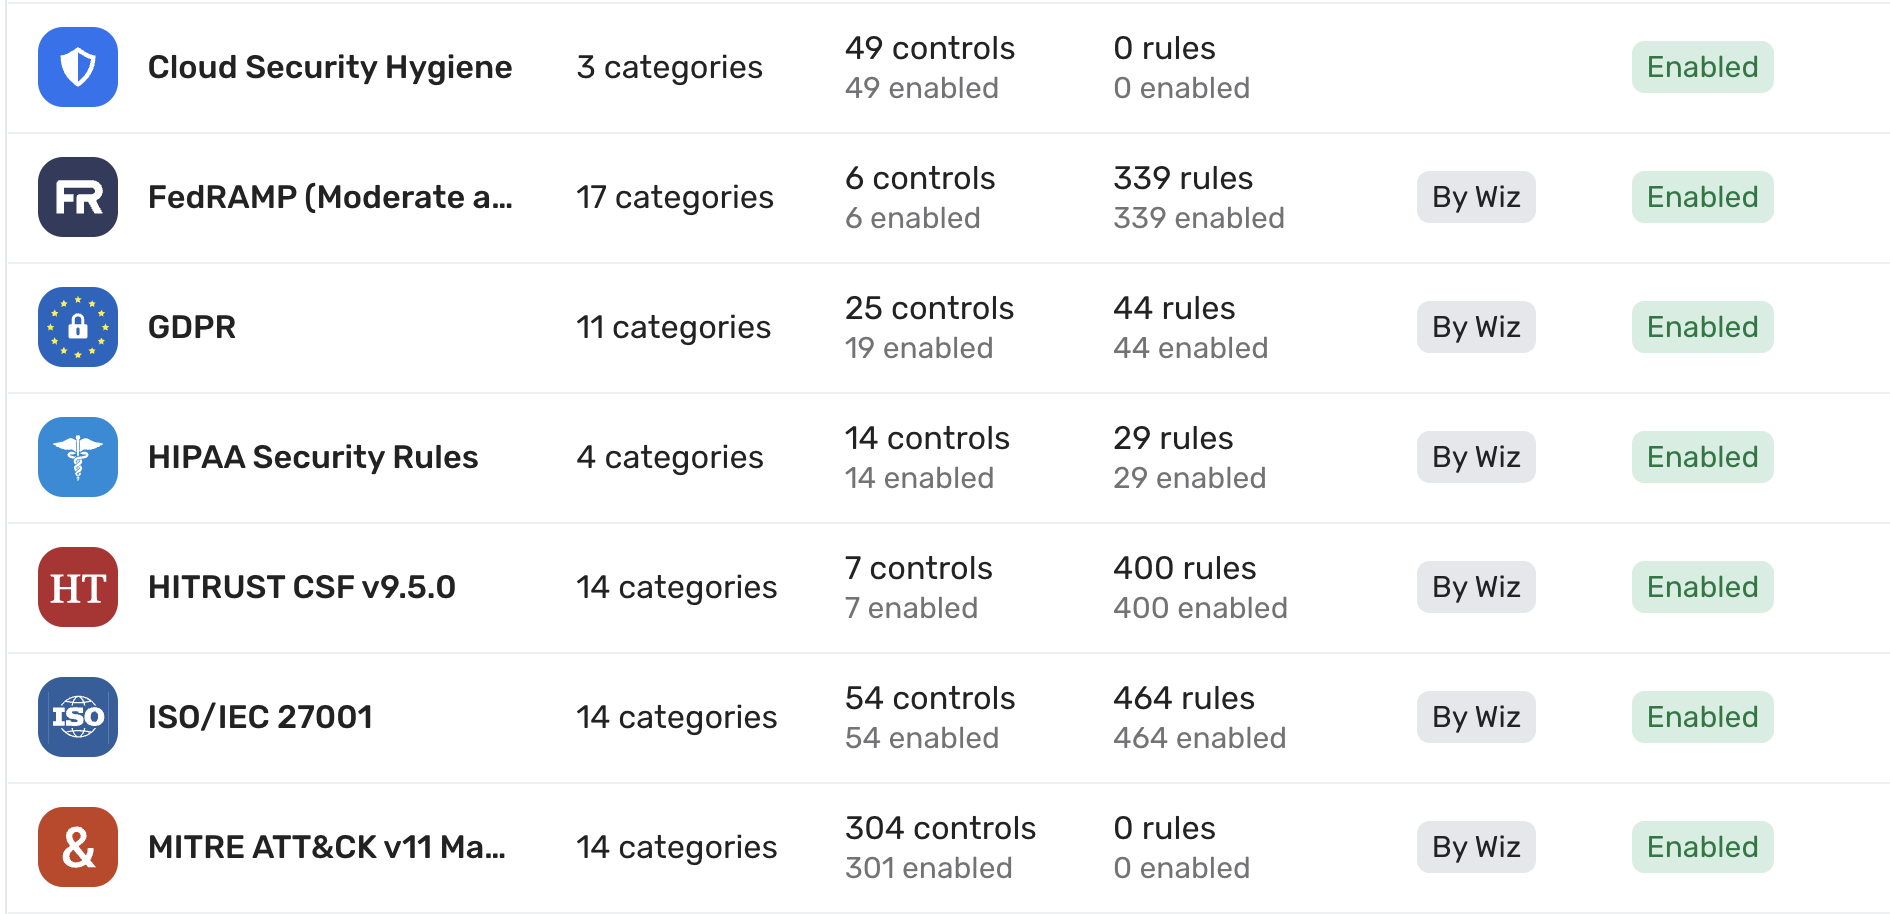Image resolution: width=1890 pixels, height=914 pixels.
Task: Click the By Wiz tag on HITRUST row
Action: (1476, 587)
